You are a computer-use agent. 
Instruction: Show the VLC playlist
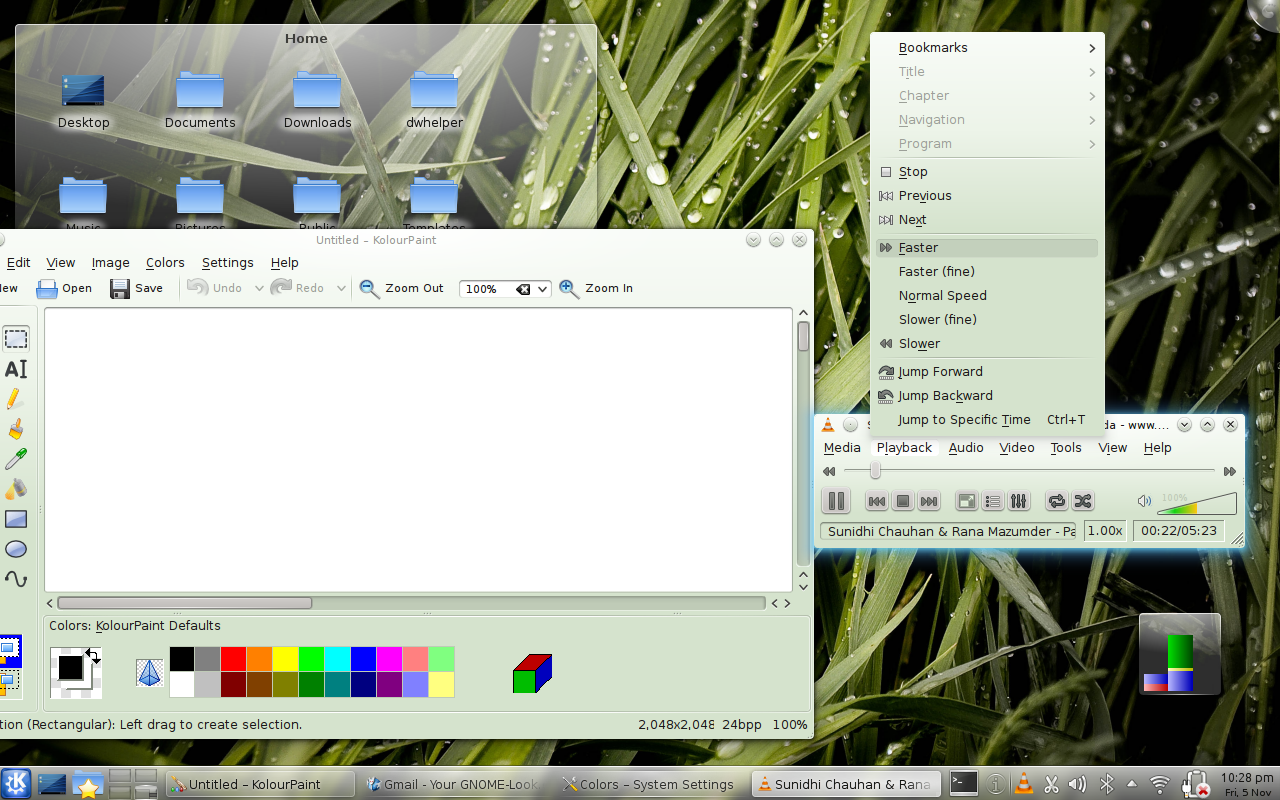click(x=992, y=501)
